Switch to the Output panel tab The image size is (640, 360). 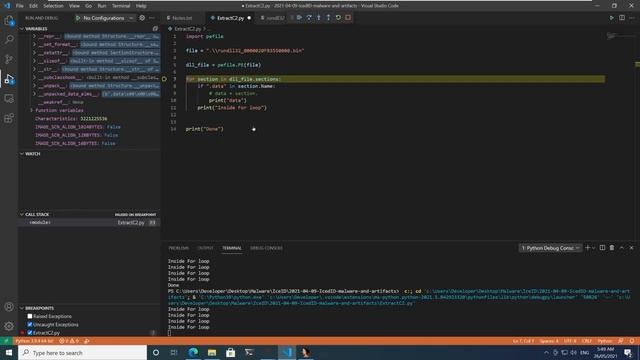pyautogui.click(x=205, y=248)
